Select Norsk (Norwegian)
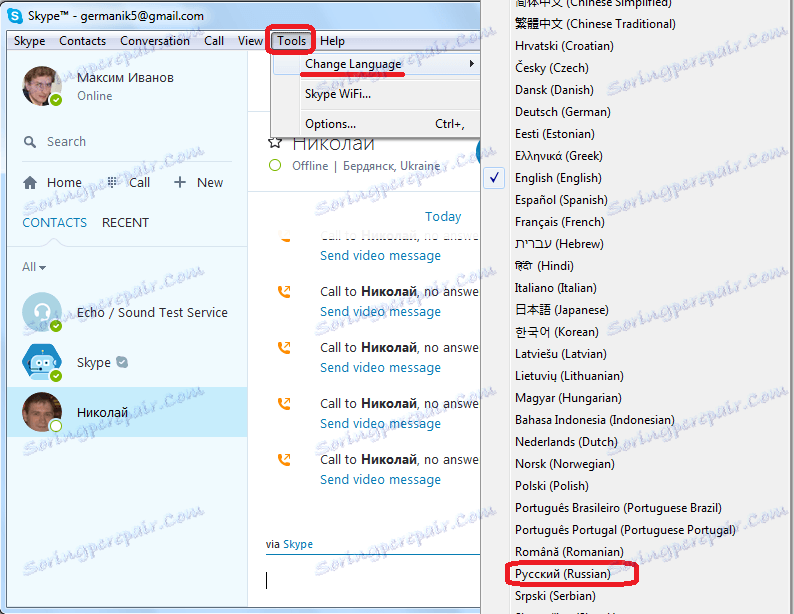This screenshot has width=794, height=614. (x=565, y=464)
